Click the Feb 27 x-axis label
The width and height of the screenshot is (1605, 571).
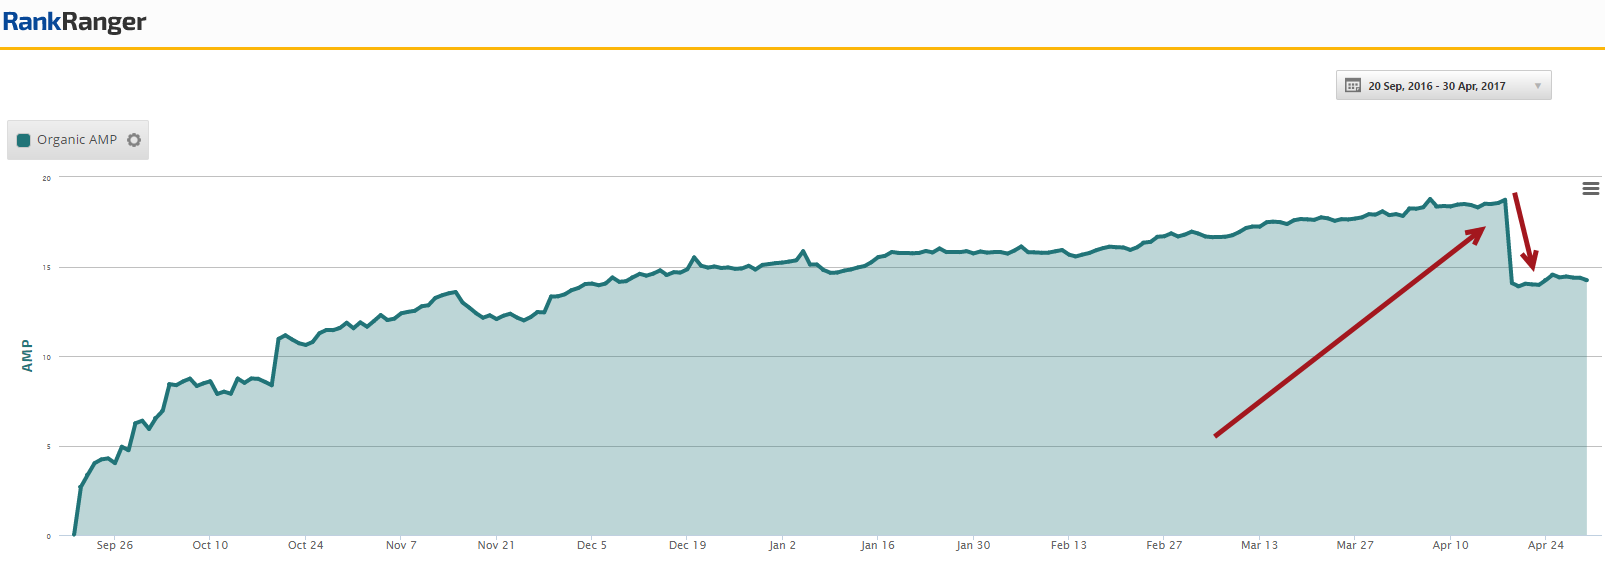coord(1164,545)
